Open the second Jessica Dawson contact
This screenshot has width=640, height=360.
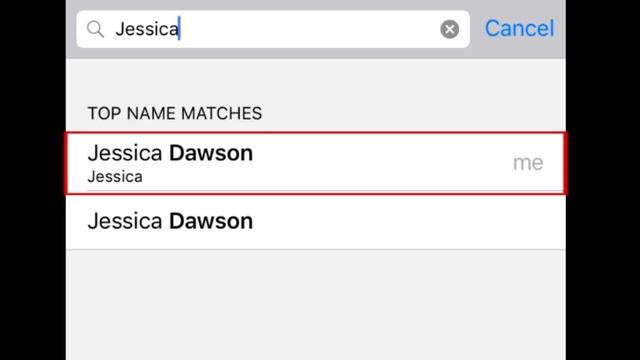[316, 222]
